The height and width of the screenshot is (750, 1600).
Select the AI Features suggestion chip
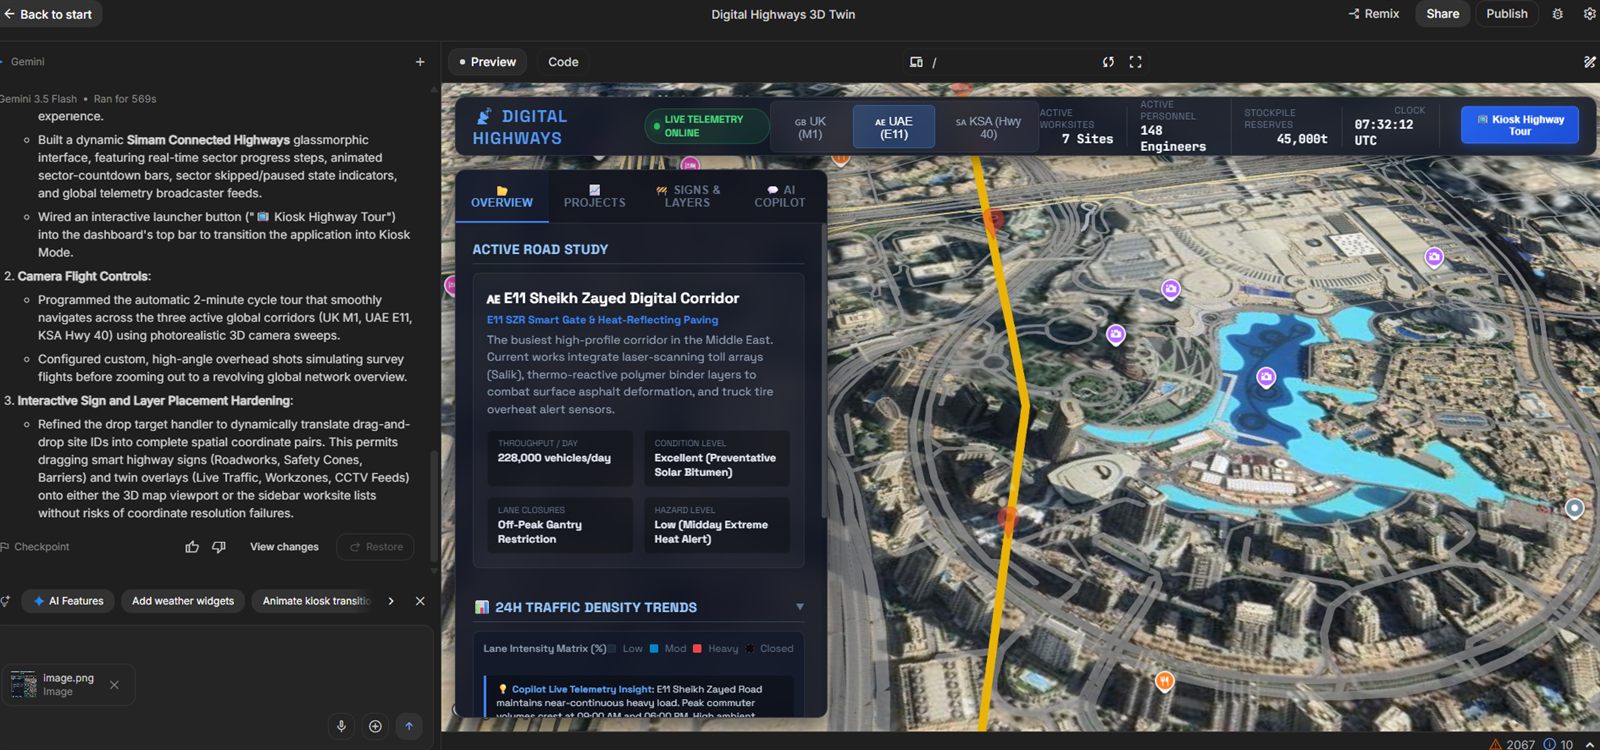point(69,601)
